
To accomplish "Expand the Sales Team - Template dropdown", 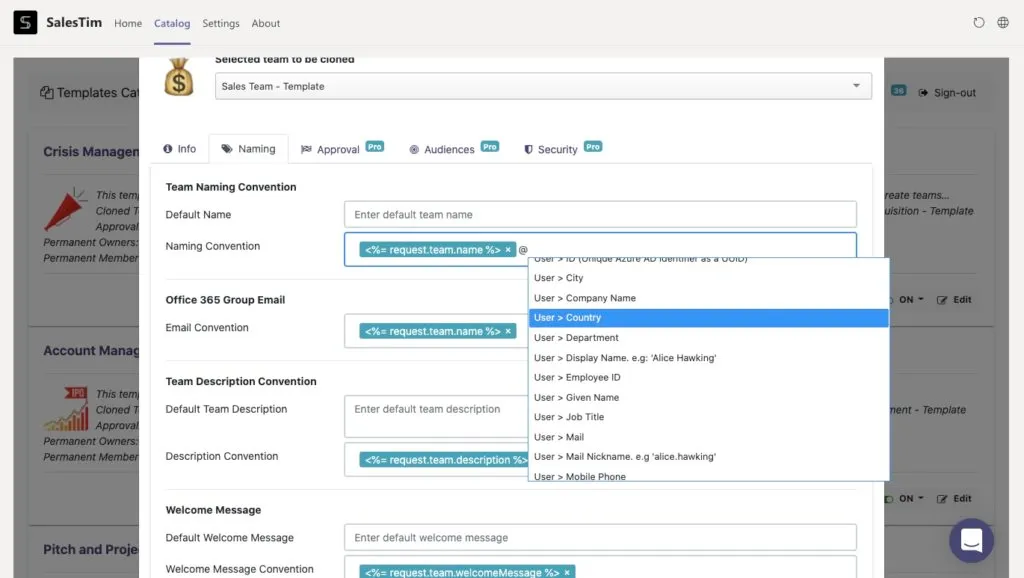I will tap(543, 86).
